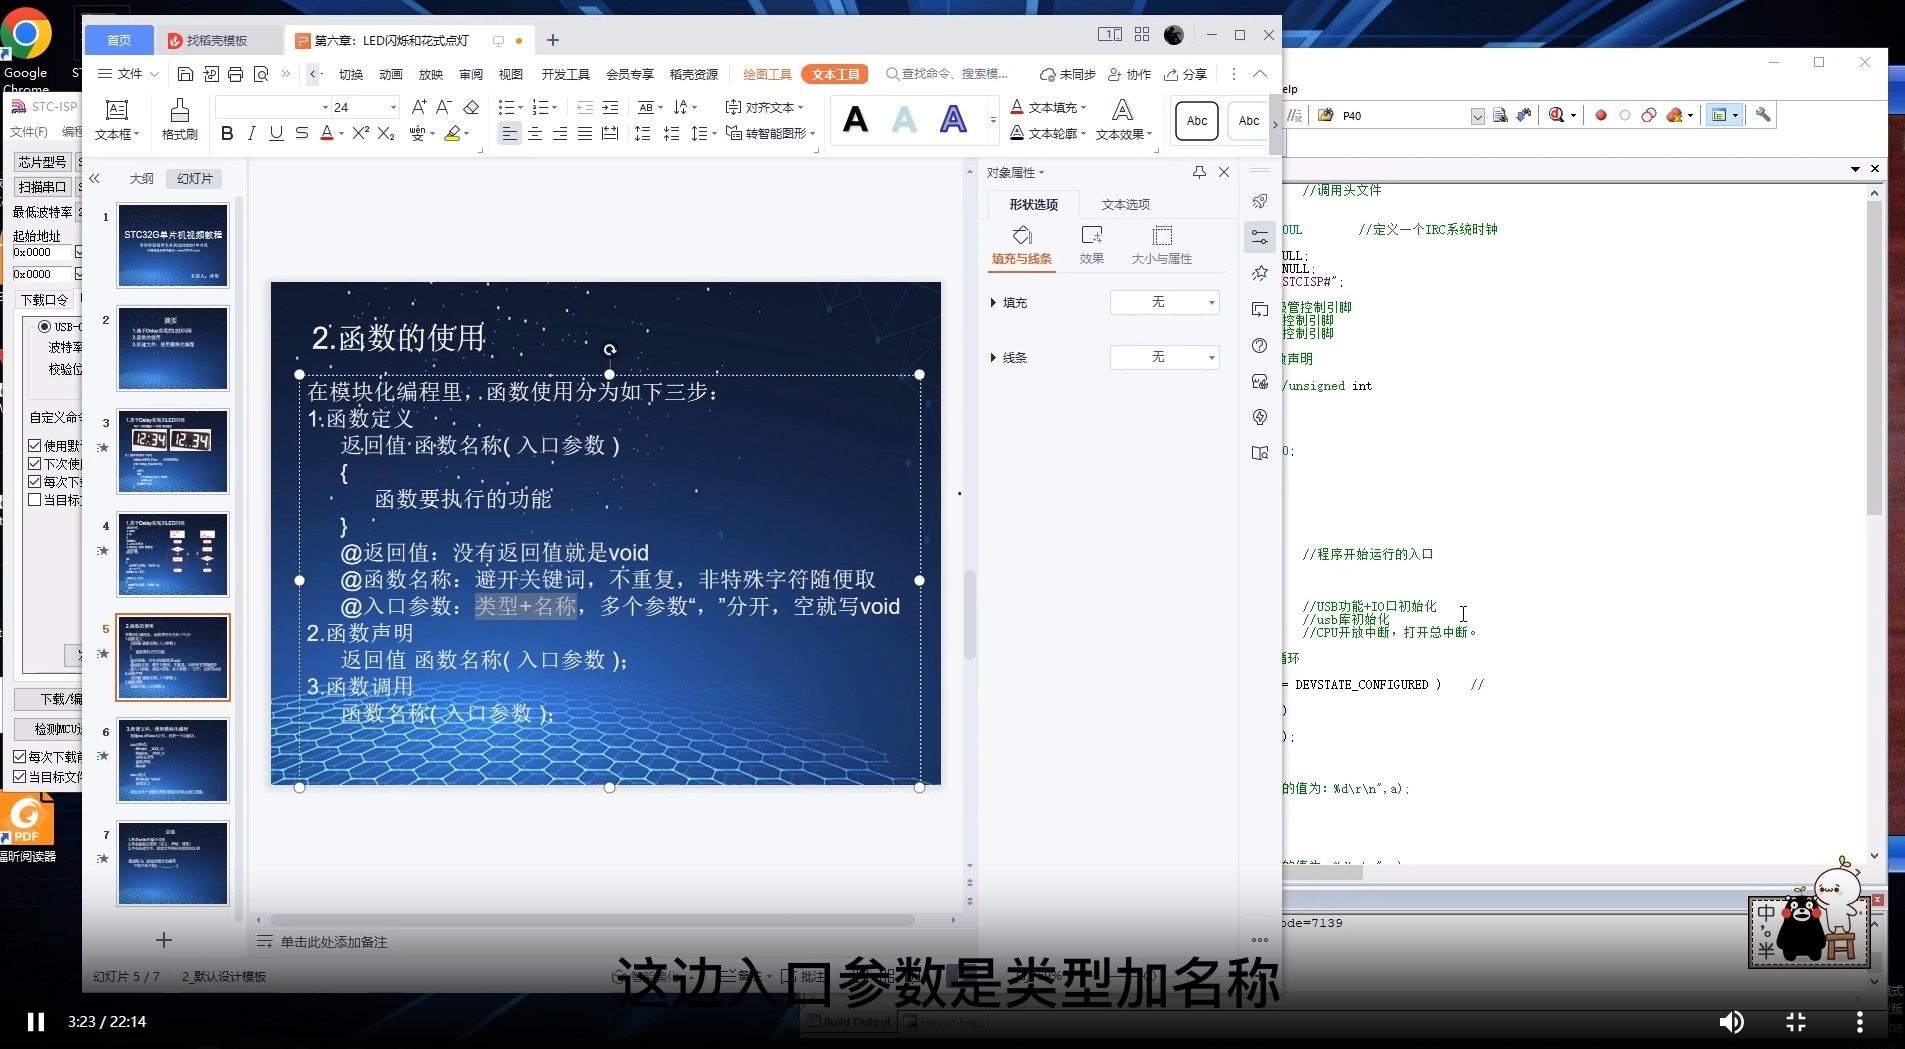Click 扫描串口 button in STC-ISP
Viewport: 1905px width, 1049px height.
point(42,187)
